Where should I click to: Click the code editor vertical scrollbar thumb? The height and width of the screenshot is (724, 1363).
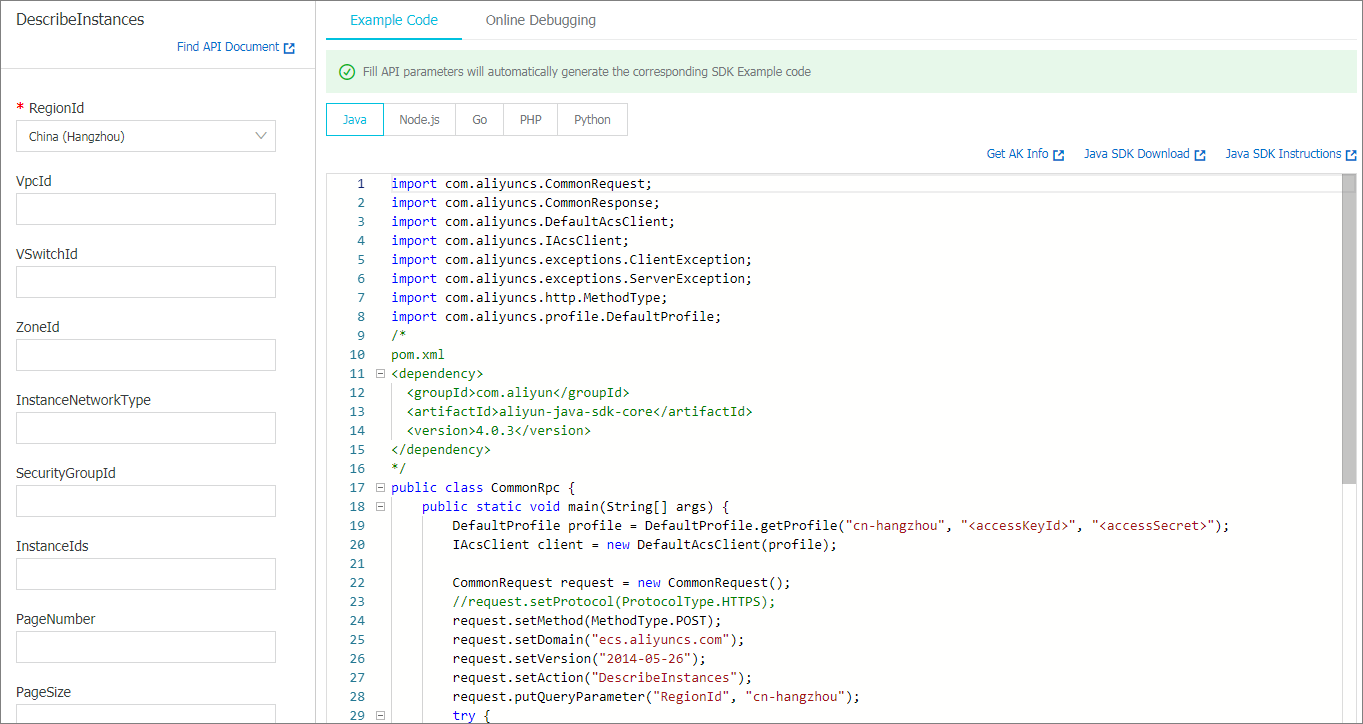pos(1349,330)
